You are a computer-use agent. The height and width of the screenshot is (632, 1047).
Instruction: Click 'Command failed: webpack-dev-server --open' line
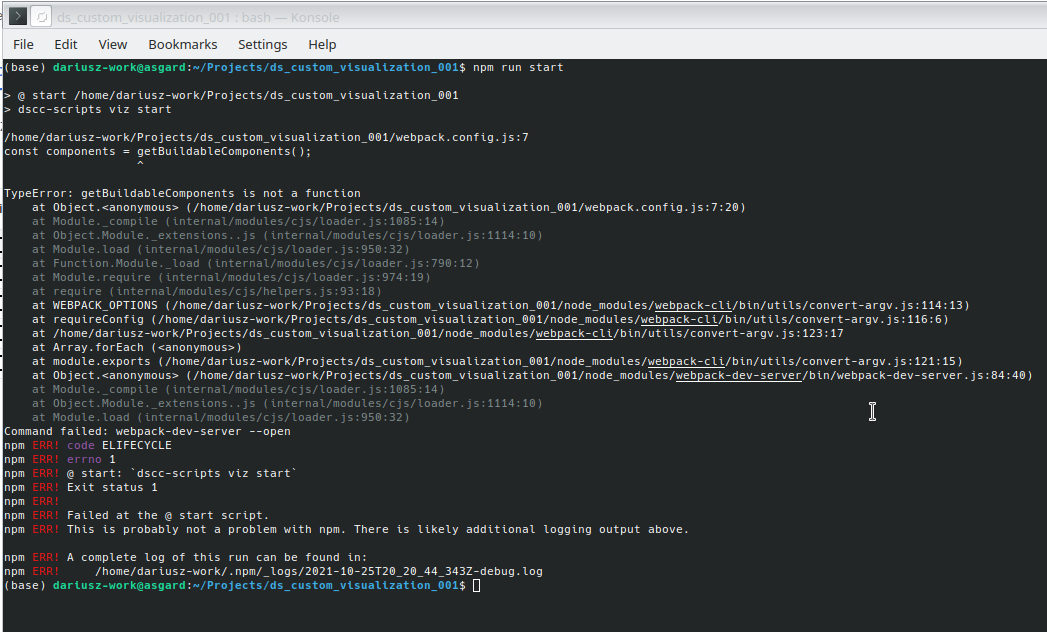click(x=147, y=431)
